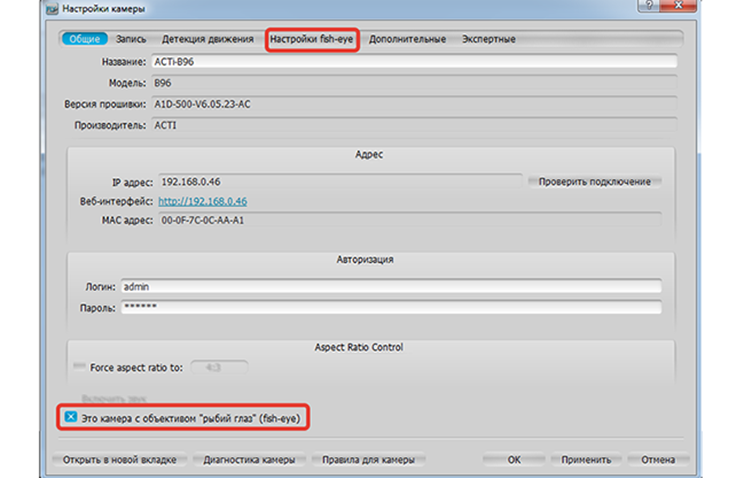This screenshot has width=736, height=478.
Task: Click the Проверить подключение button
Action: pos(595,182)
